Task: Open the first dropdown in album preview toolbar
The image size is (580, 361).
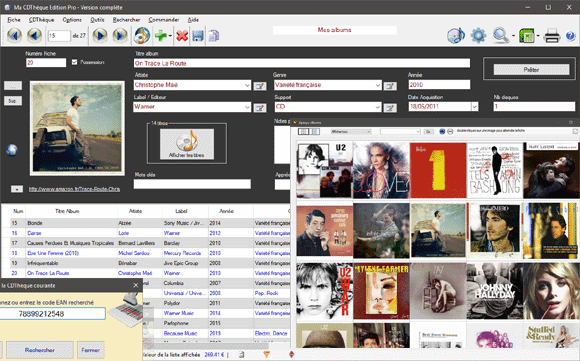Action: [x=351, y=131]
